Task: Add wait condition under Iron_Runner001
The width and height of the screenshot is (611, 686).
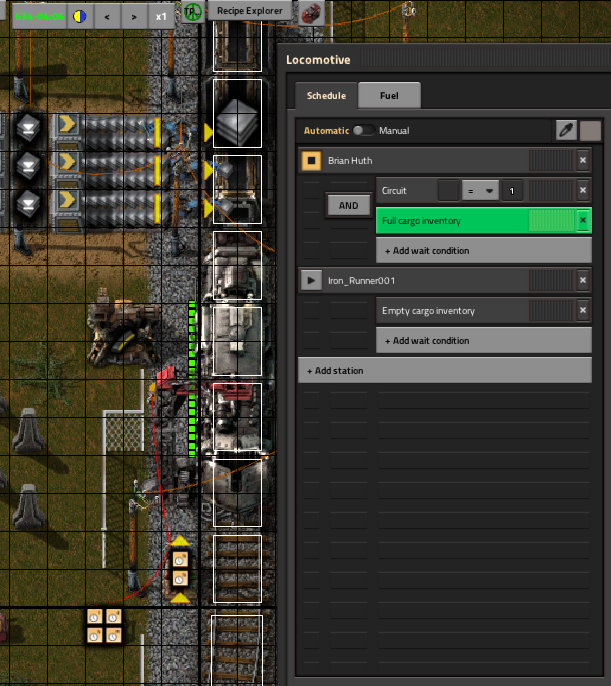Action: click(484, 340)
